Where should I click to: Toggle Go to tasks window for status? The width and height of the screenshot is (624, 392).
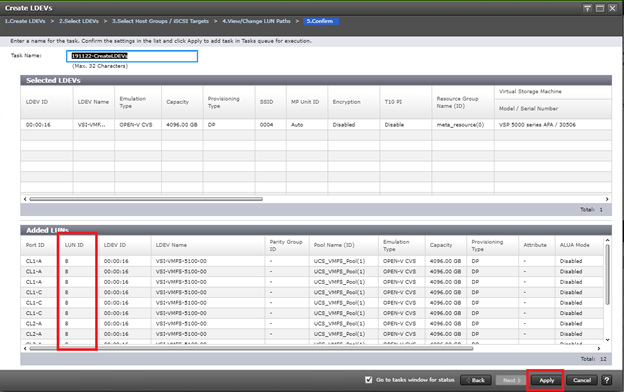point(369,380)
